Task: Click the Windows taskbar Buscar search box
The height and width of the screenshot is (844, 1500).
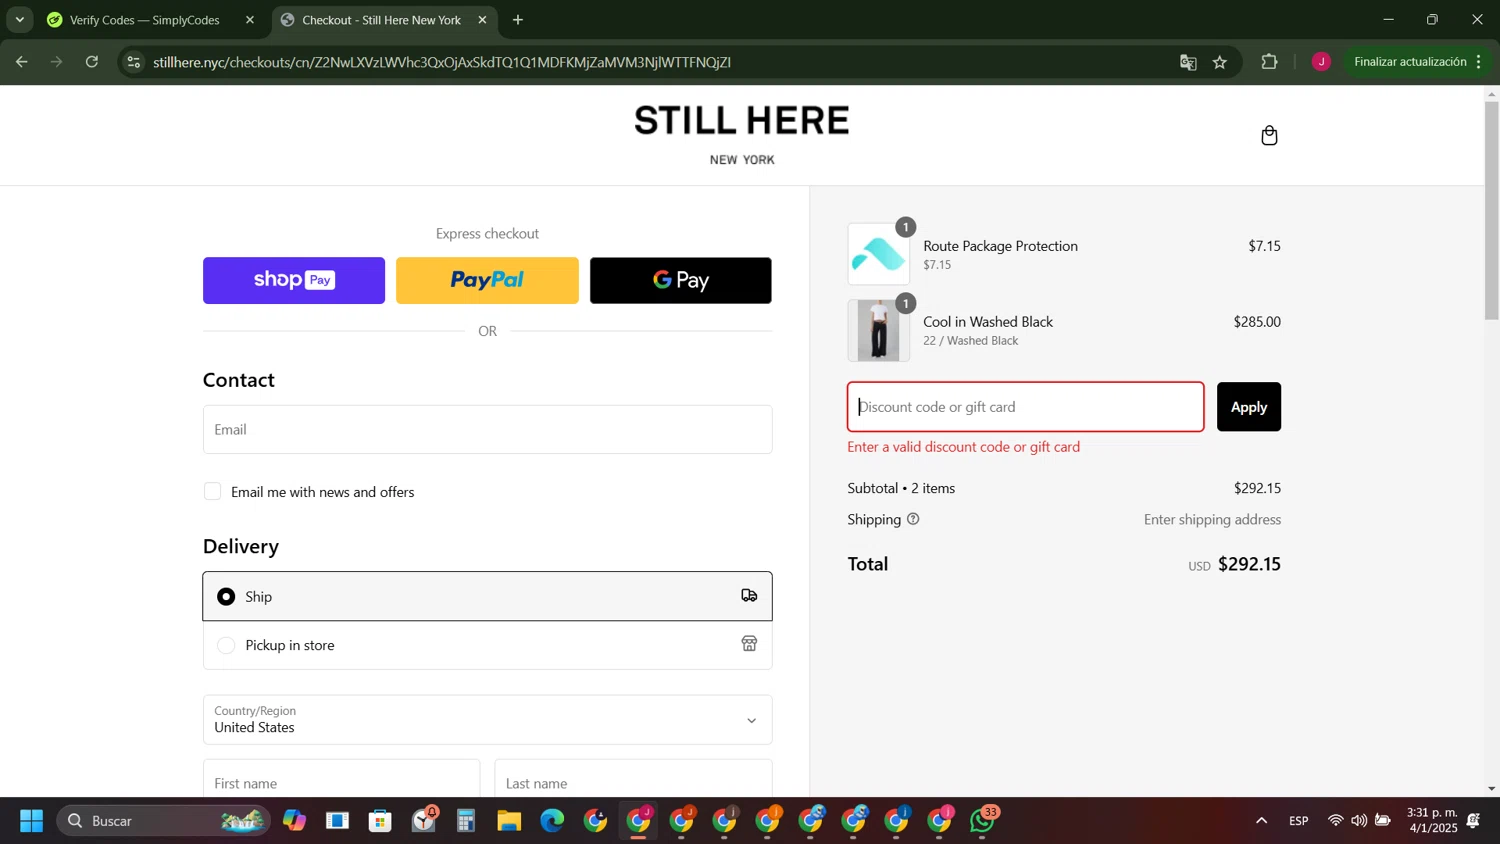Action: click(x=164, y=821)
